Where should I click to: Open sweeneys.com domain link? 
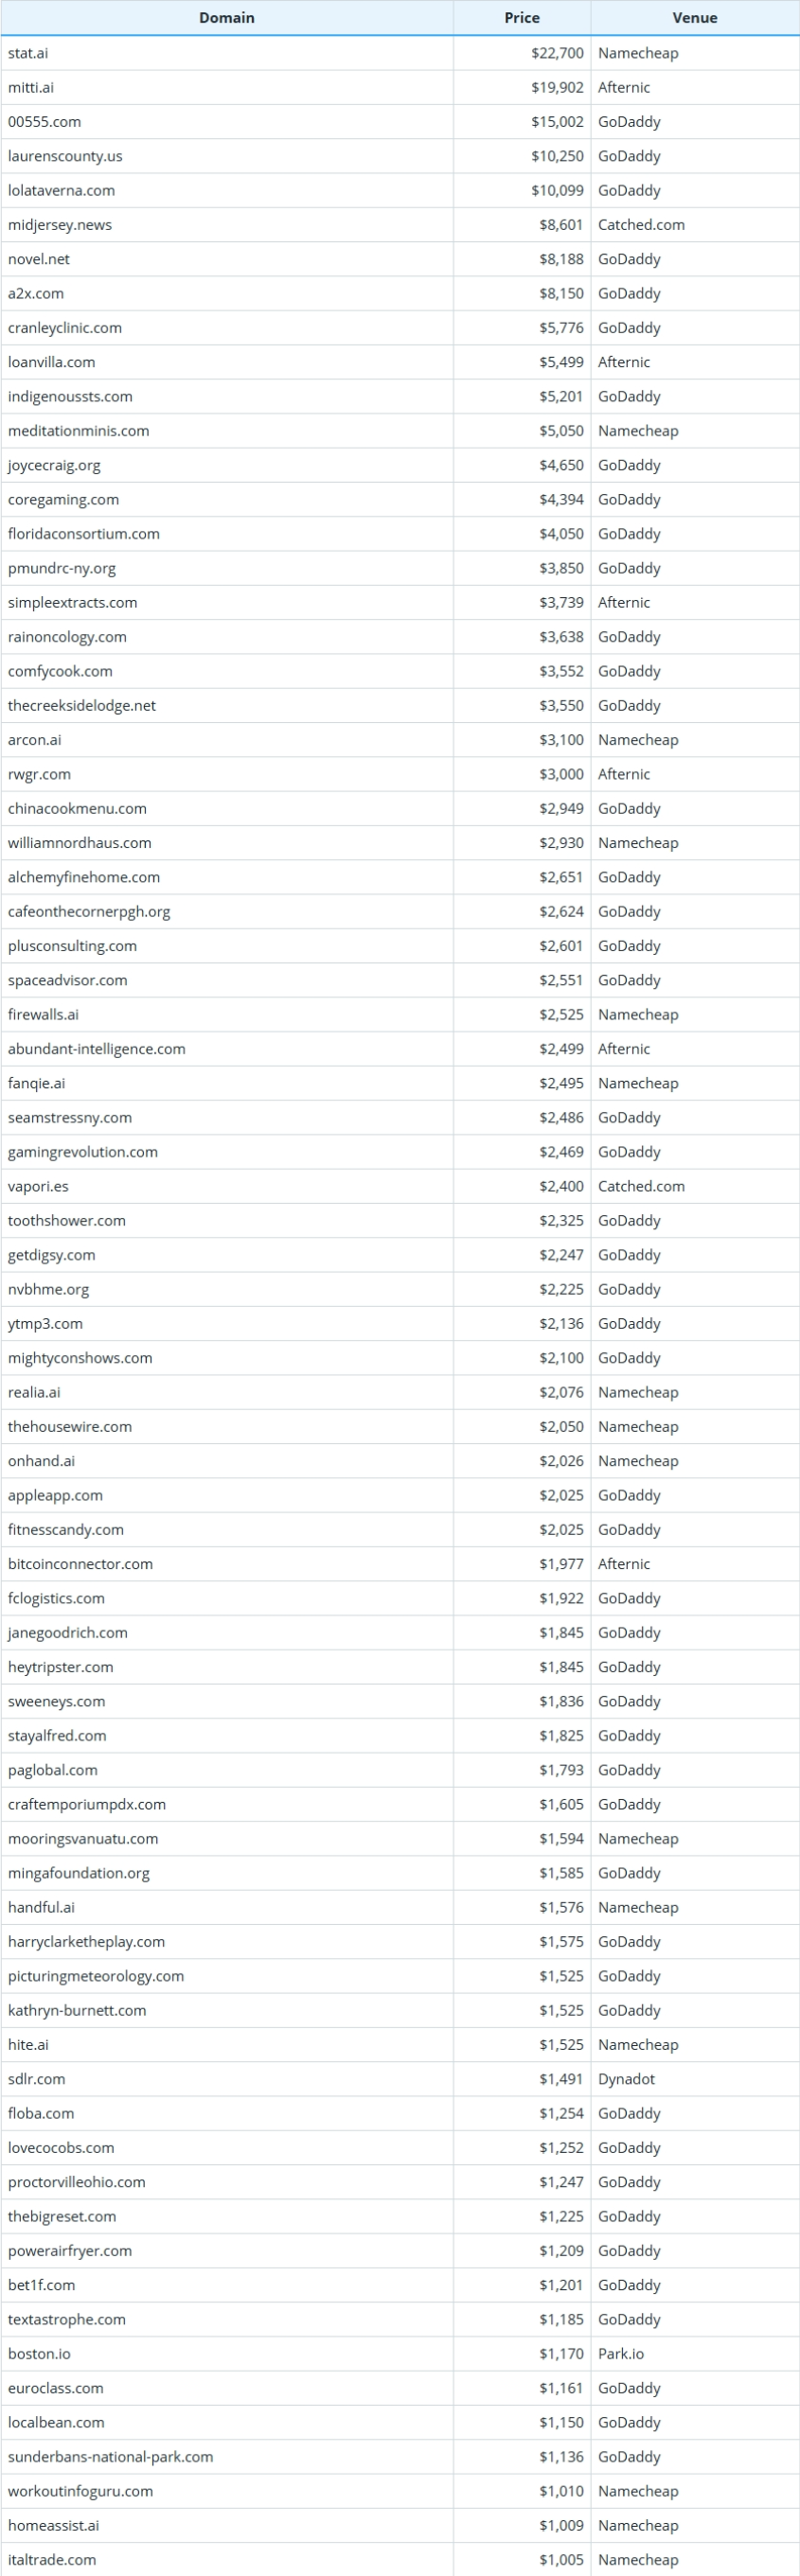[x=56, y=1702]
